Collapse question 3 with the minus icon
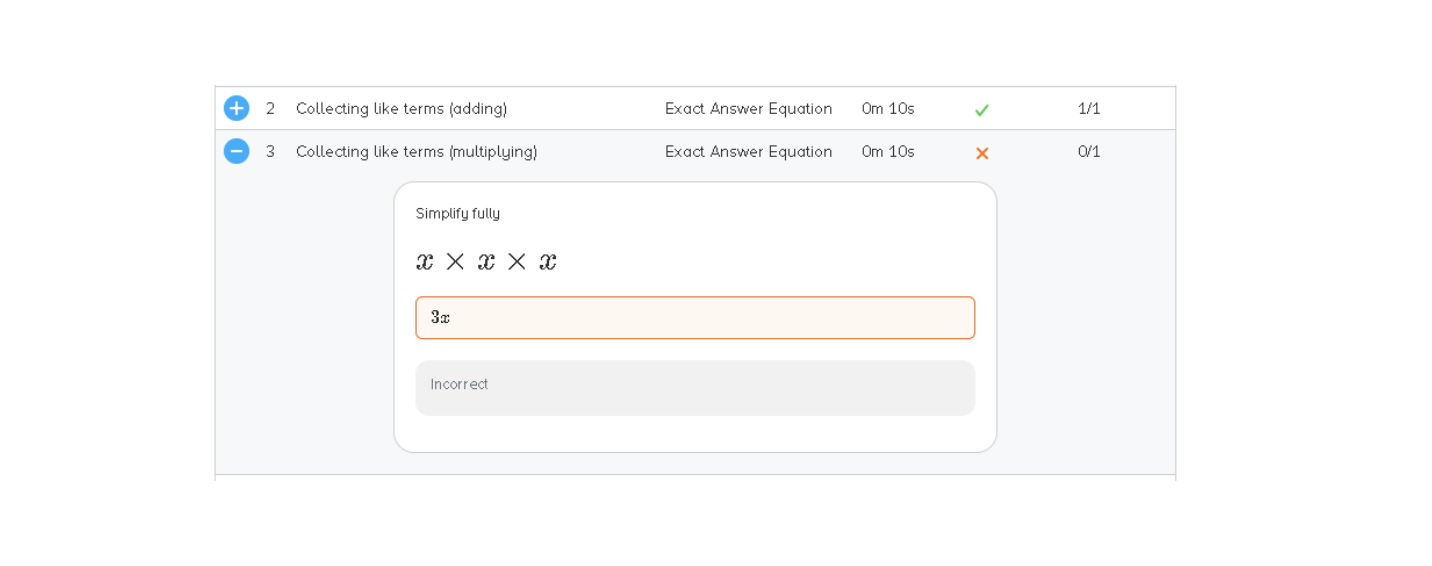This screenshot has height=566, width=1432. (x=236, y=151)
